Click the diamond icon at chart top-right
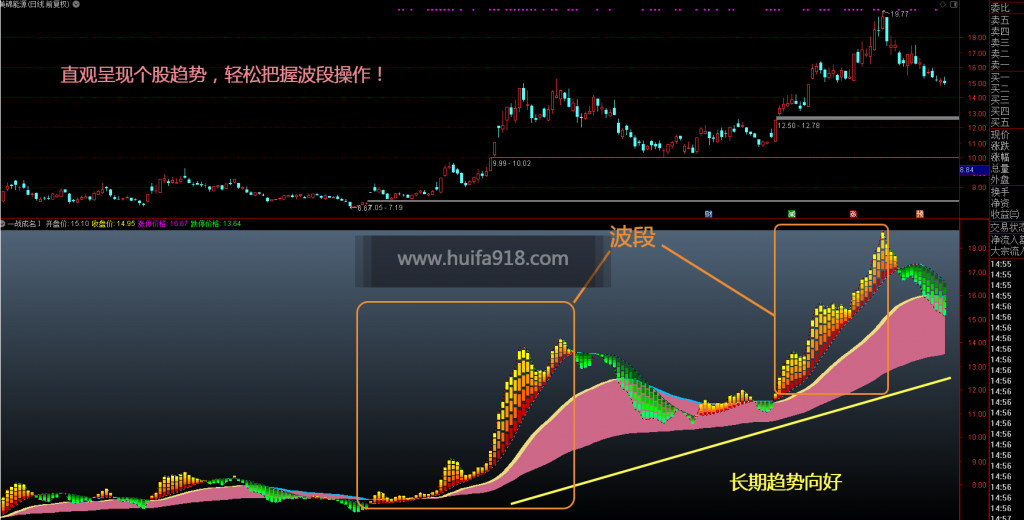Image resolution: width=1024 pixels, height=520 pixels. point(941,5)
